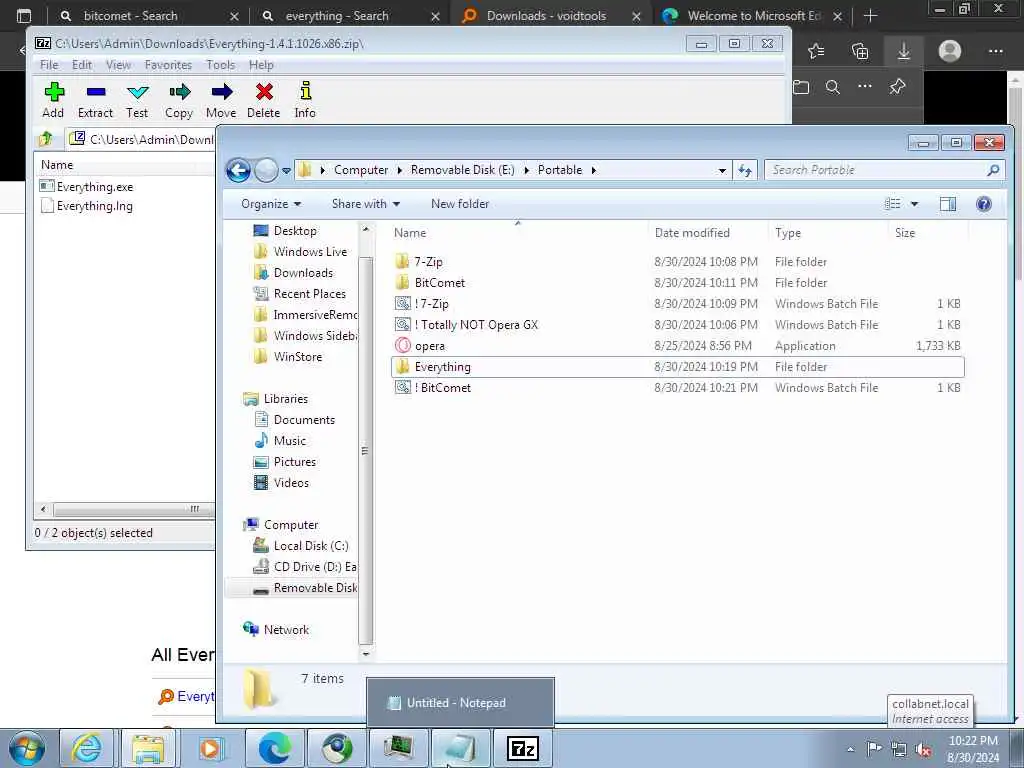The width and height of the screenshot is (1024, 768).
Task: Open the views options dropdown arrow
Action: click(x=914, y=204)
